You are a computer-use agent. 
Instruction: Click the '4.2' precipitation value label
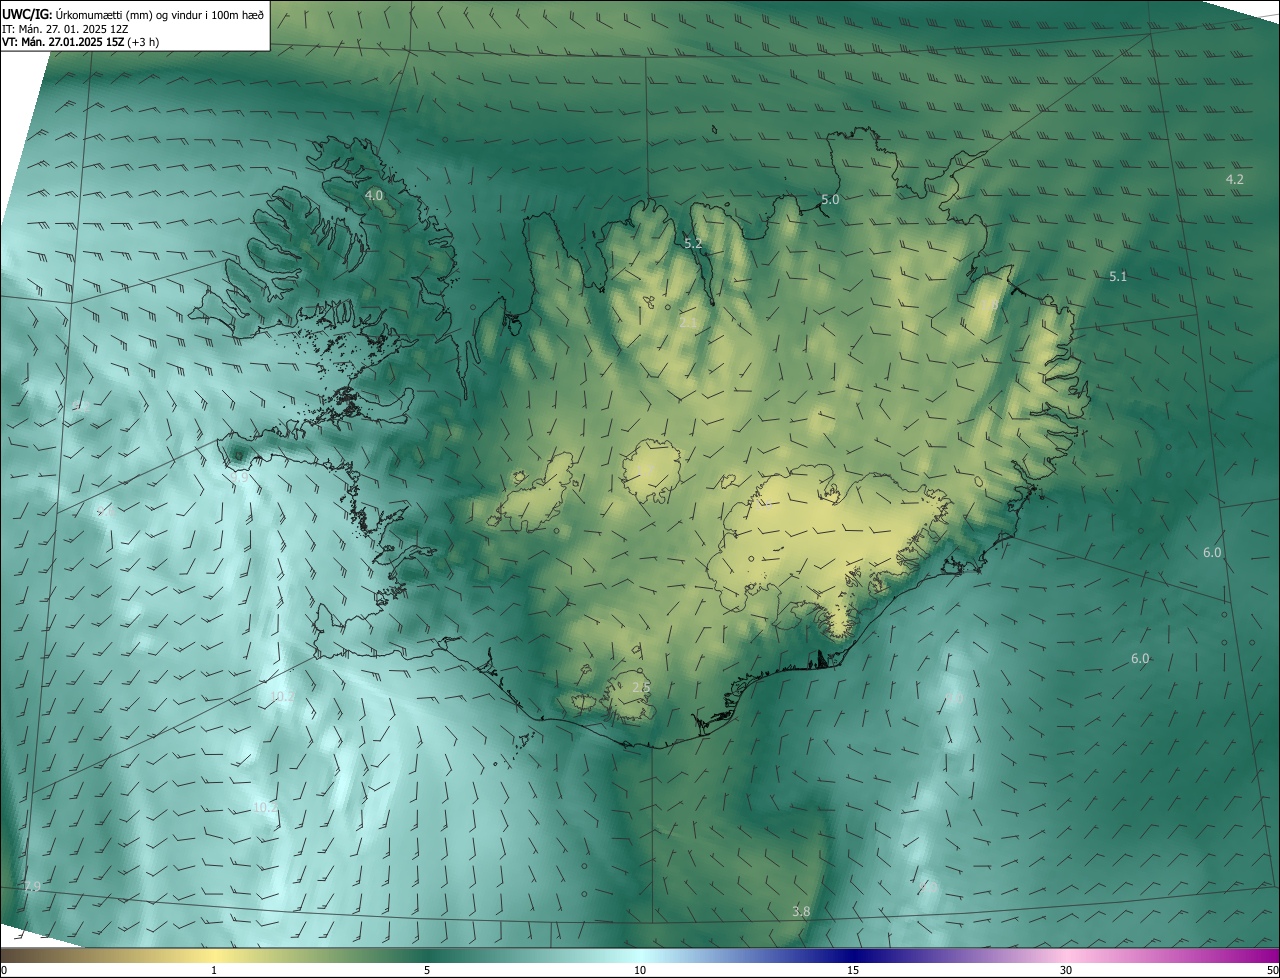[1235, 179]
